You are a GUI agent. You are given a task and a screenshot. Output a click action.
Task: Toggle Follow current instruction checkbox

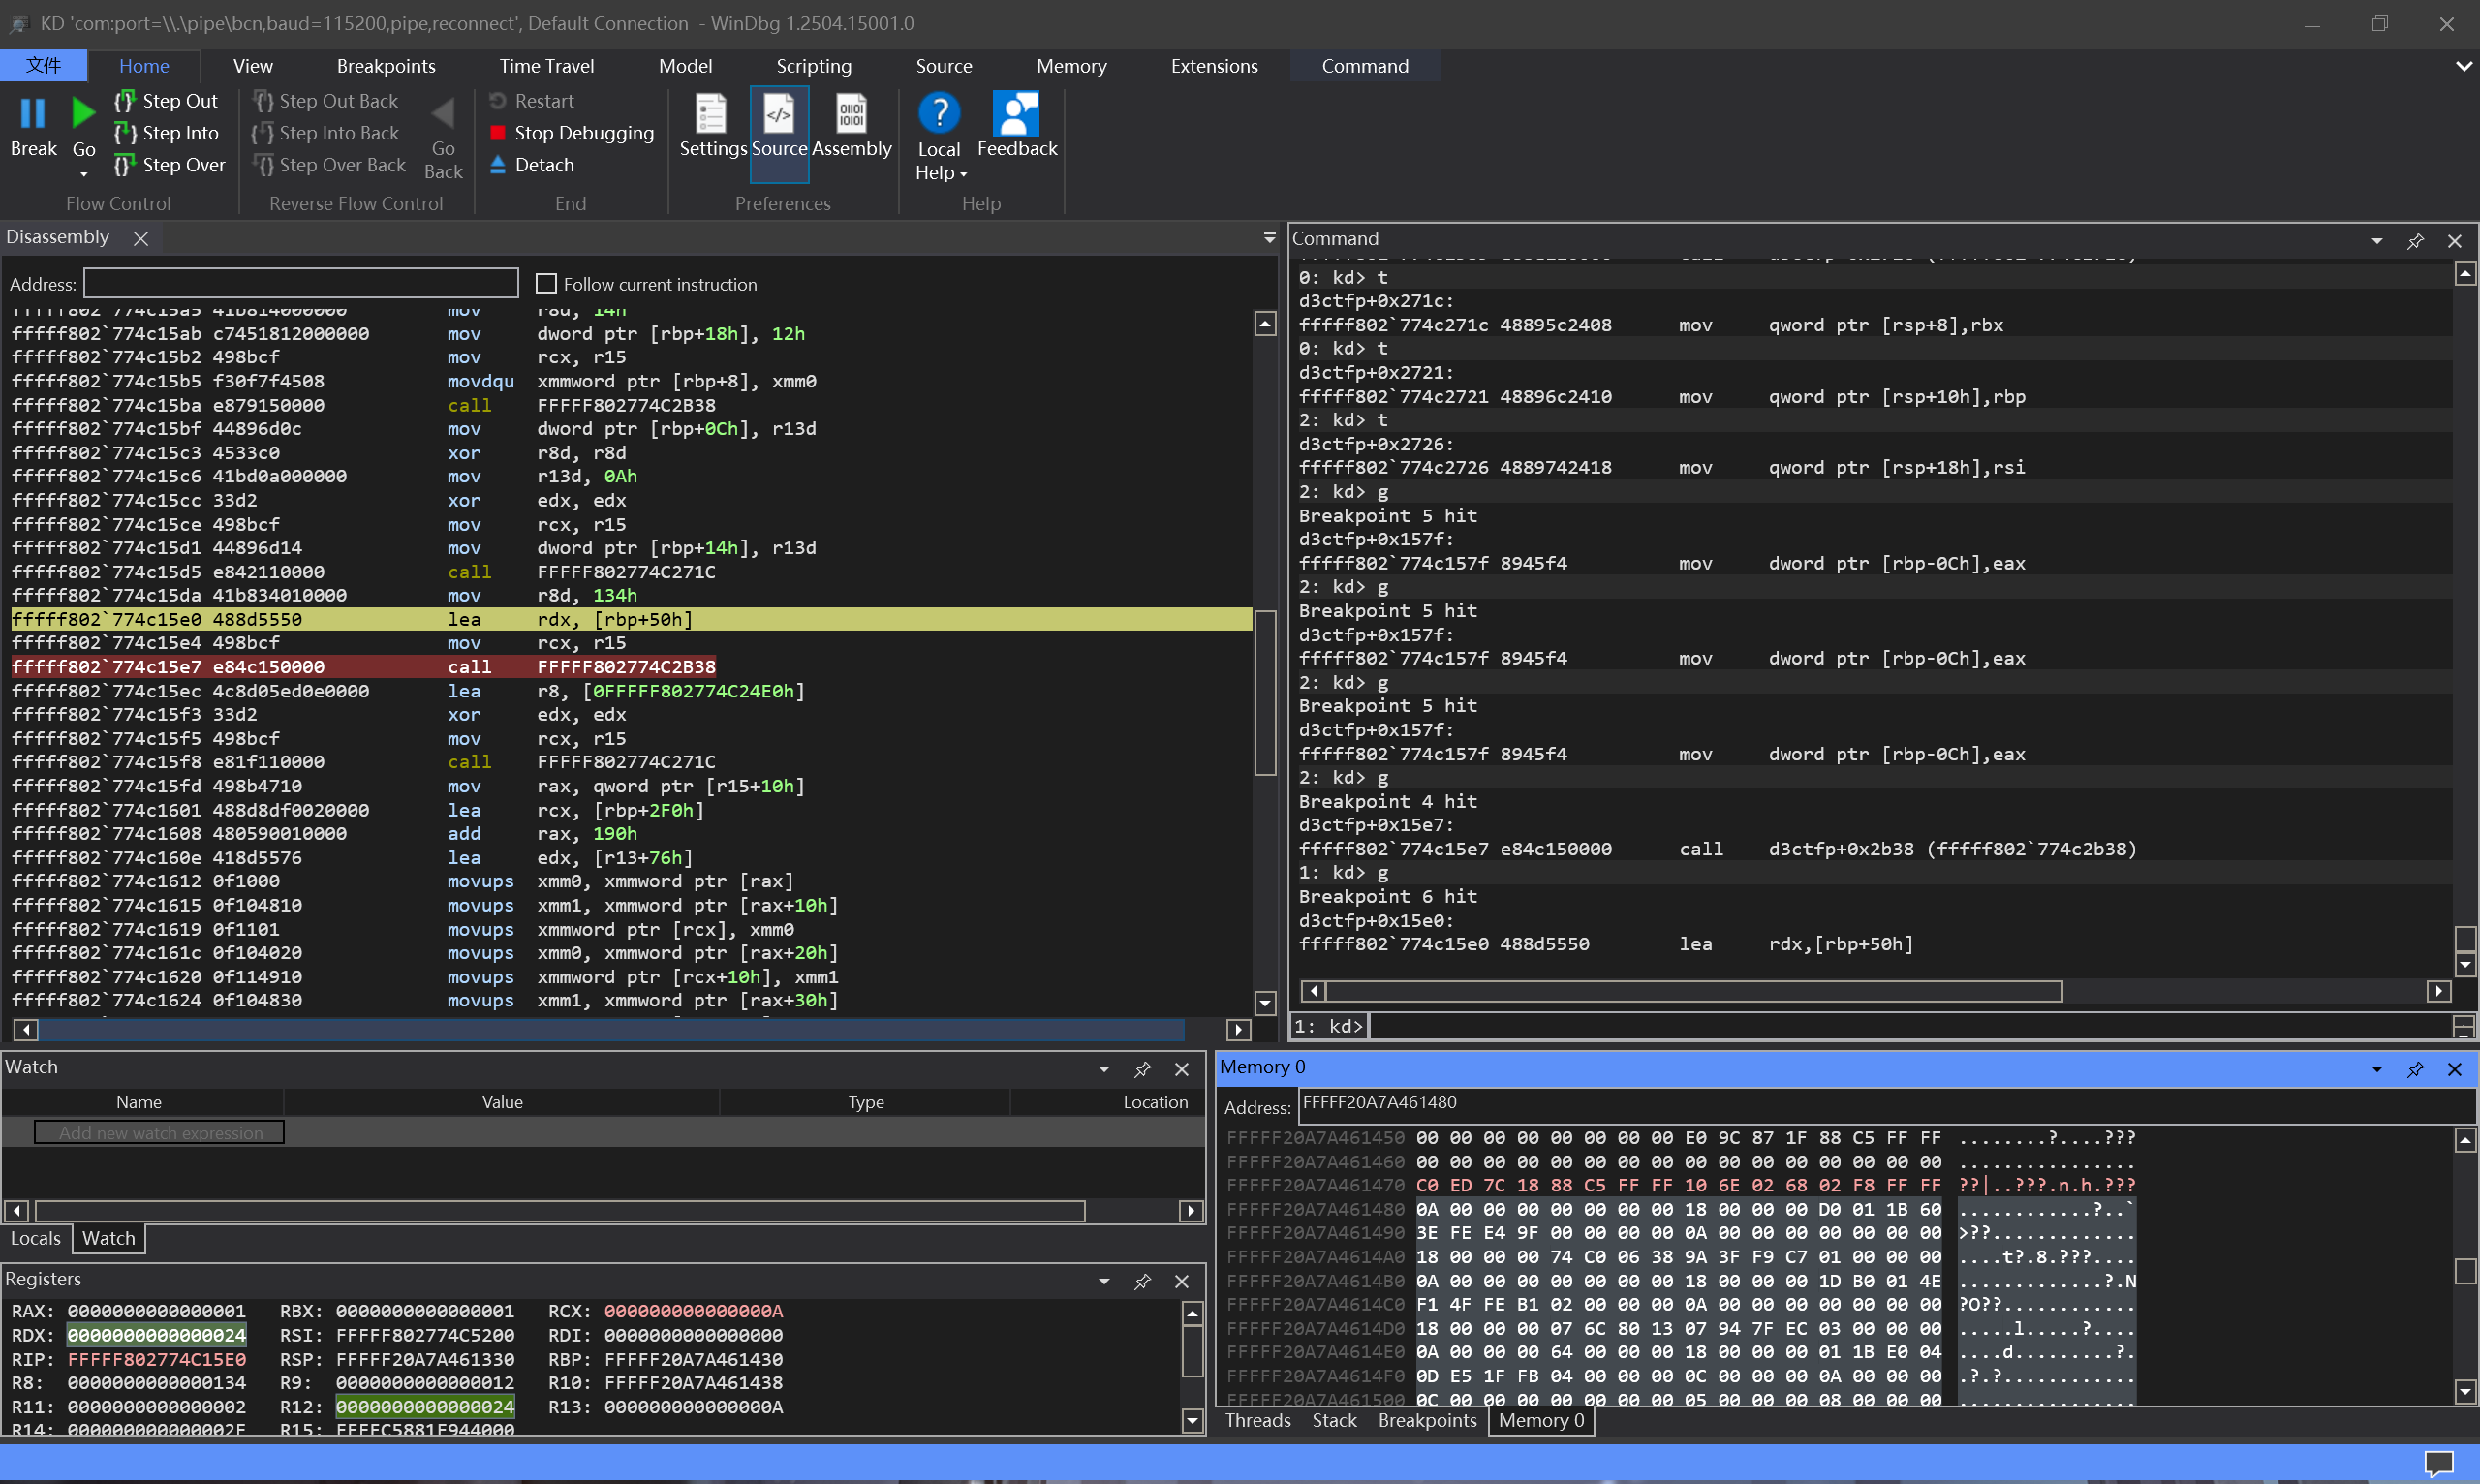pyautogui.click(x=546, y=284)
